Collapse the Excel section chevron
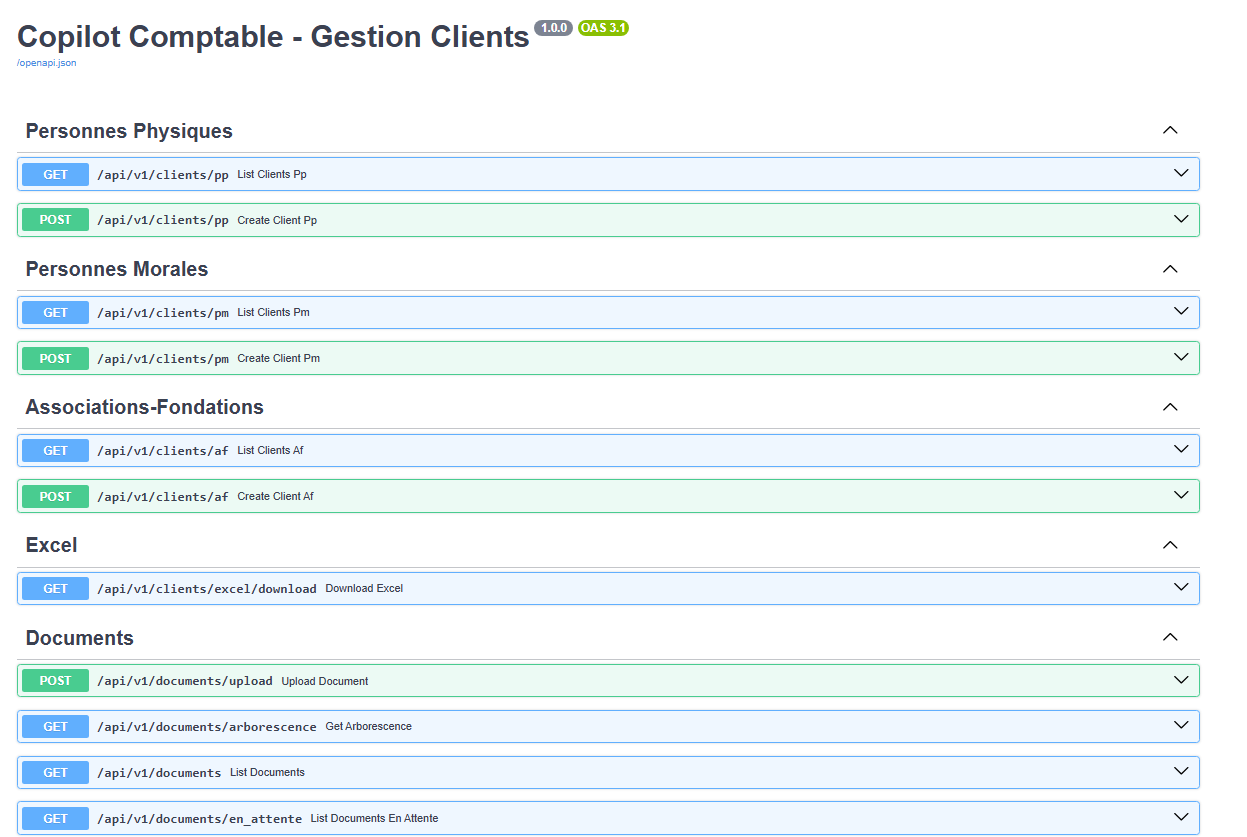Viewport: 1247px width, 837px height. click(x=1170, y=545)
